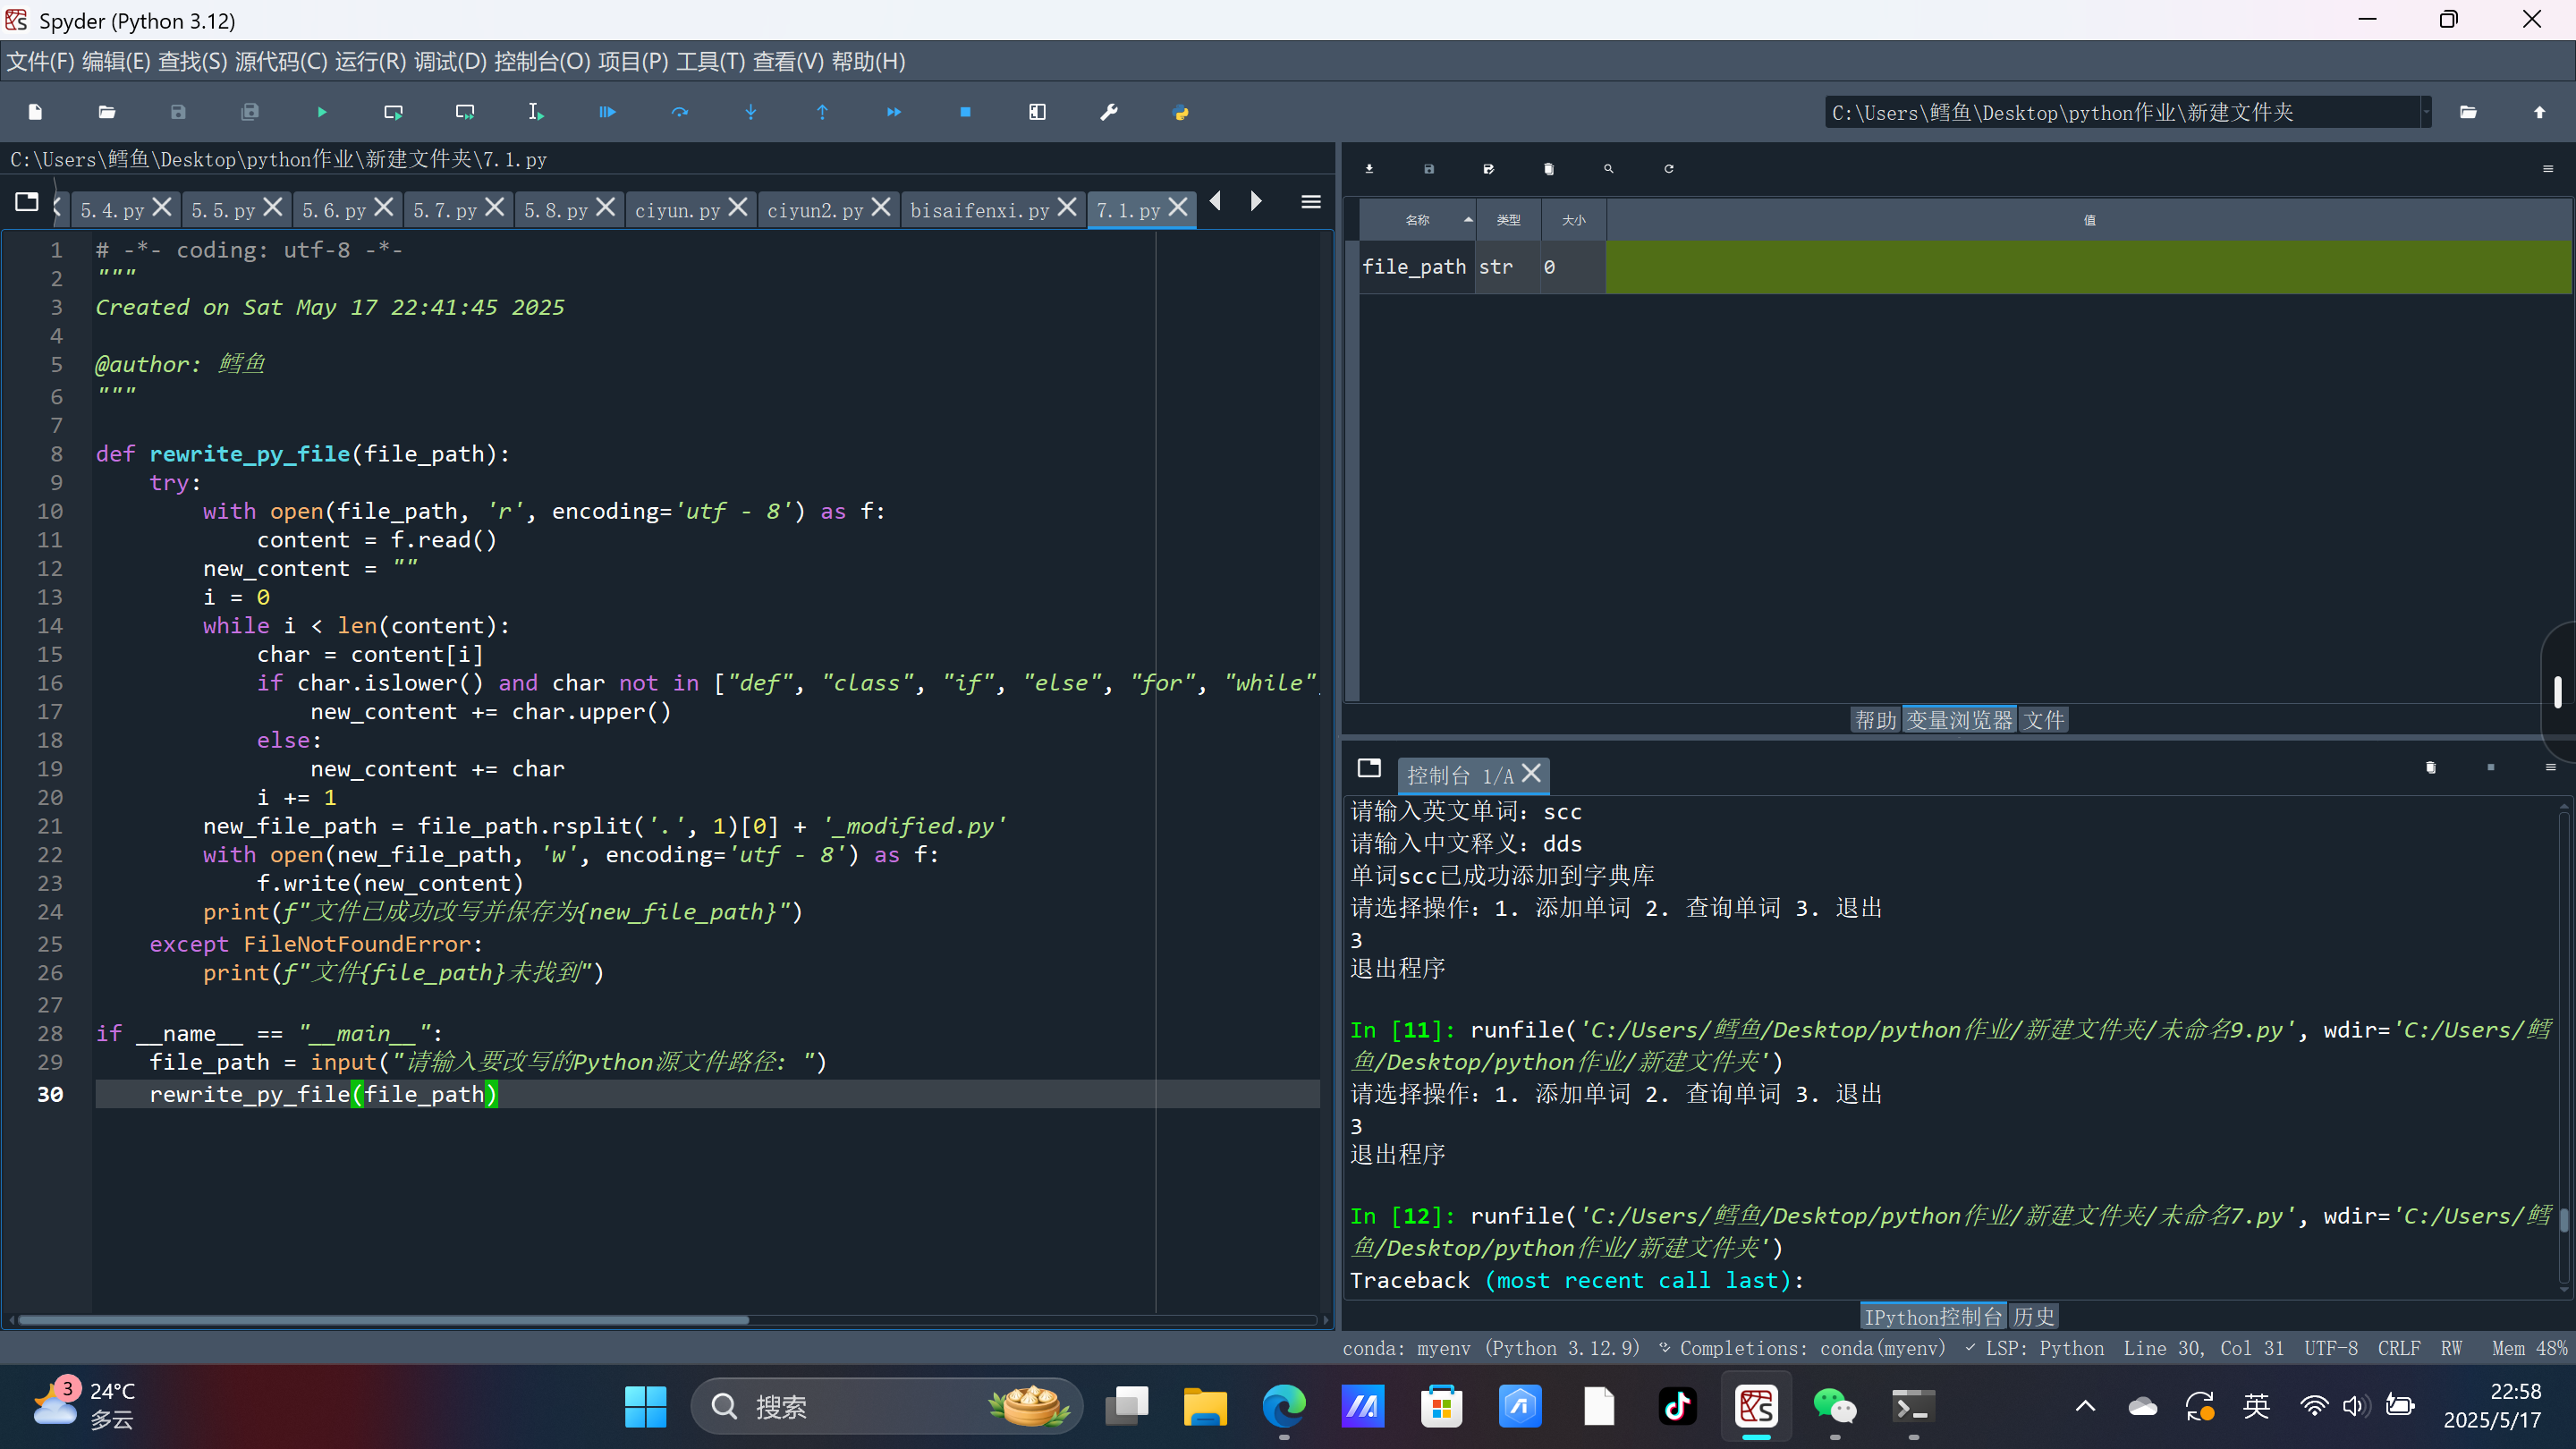Click the Debug file icon
Image resolution: width=2576 pixels, height=1449 pixels.
[x=607, y=112]
